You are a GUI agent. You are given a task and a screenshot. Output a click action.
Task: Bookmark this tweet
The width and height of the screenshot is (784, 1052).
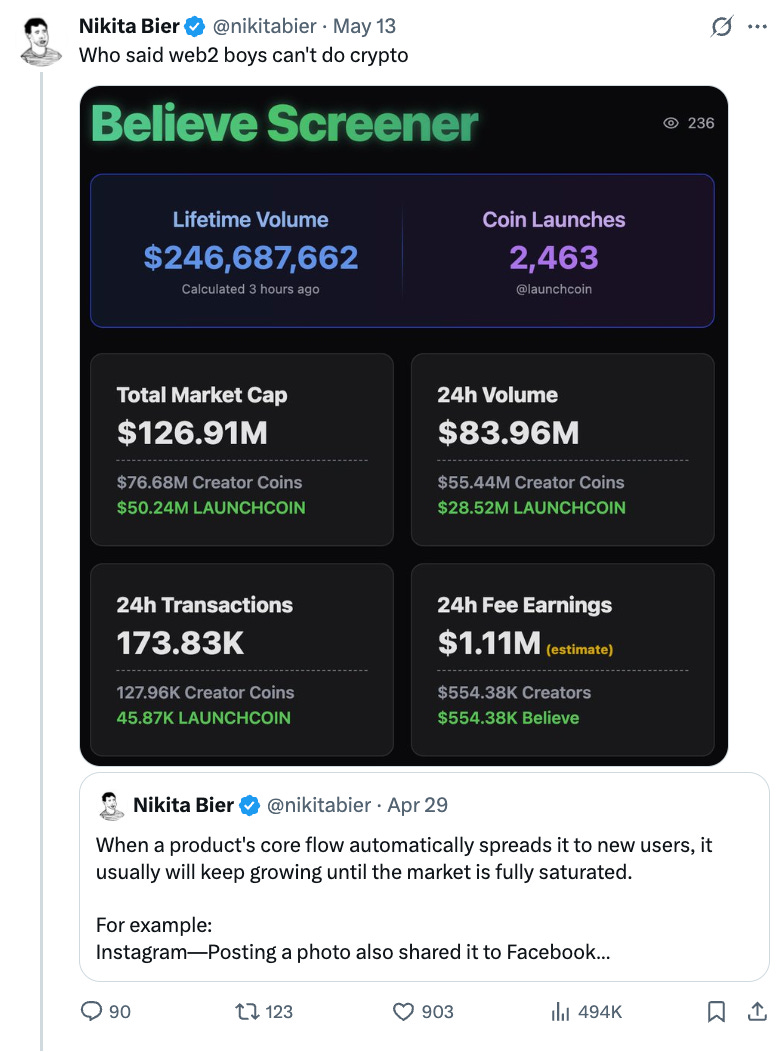(716, 1011)
